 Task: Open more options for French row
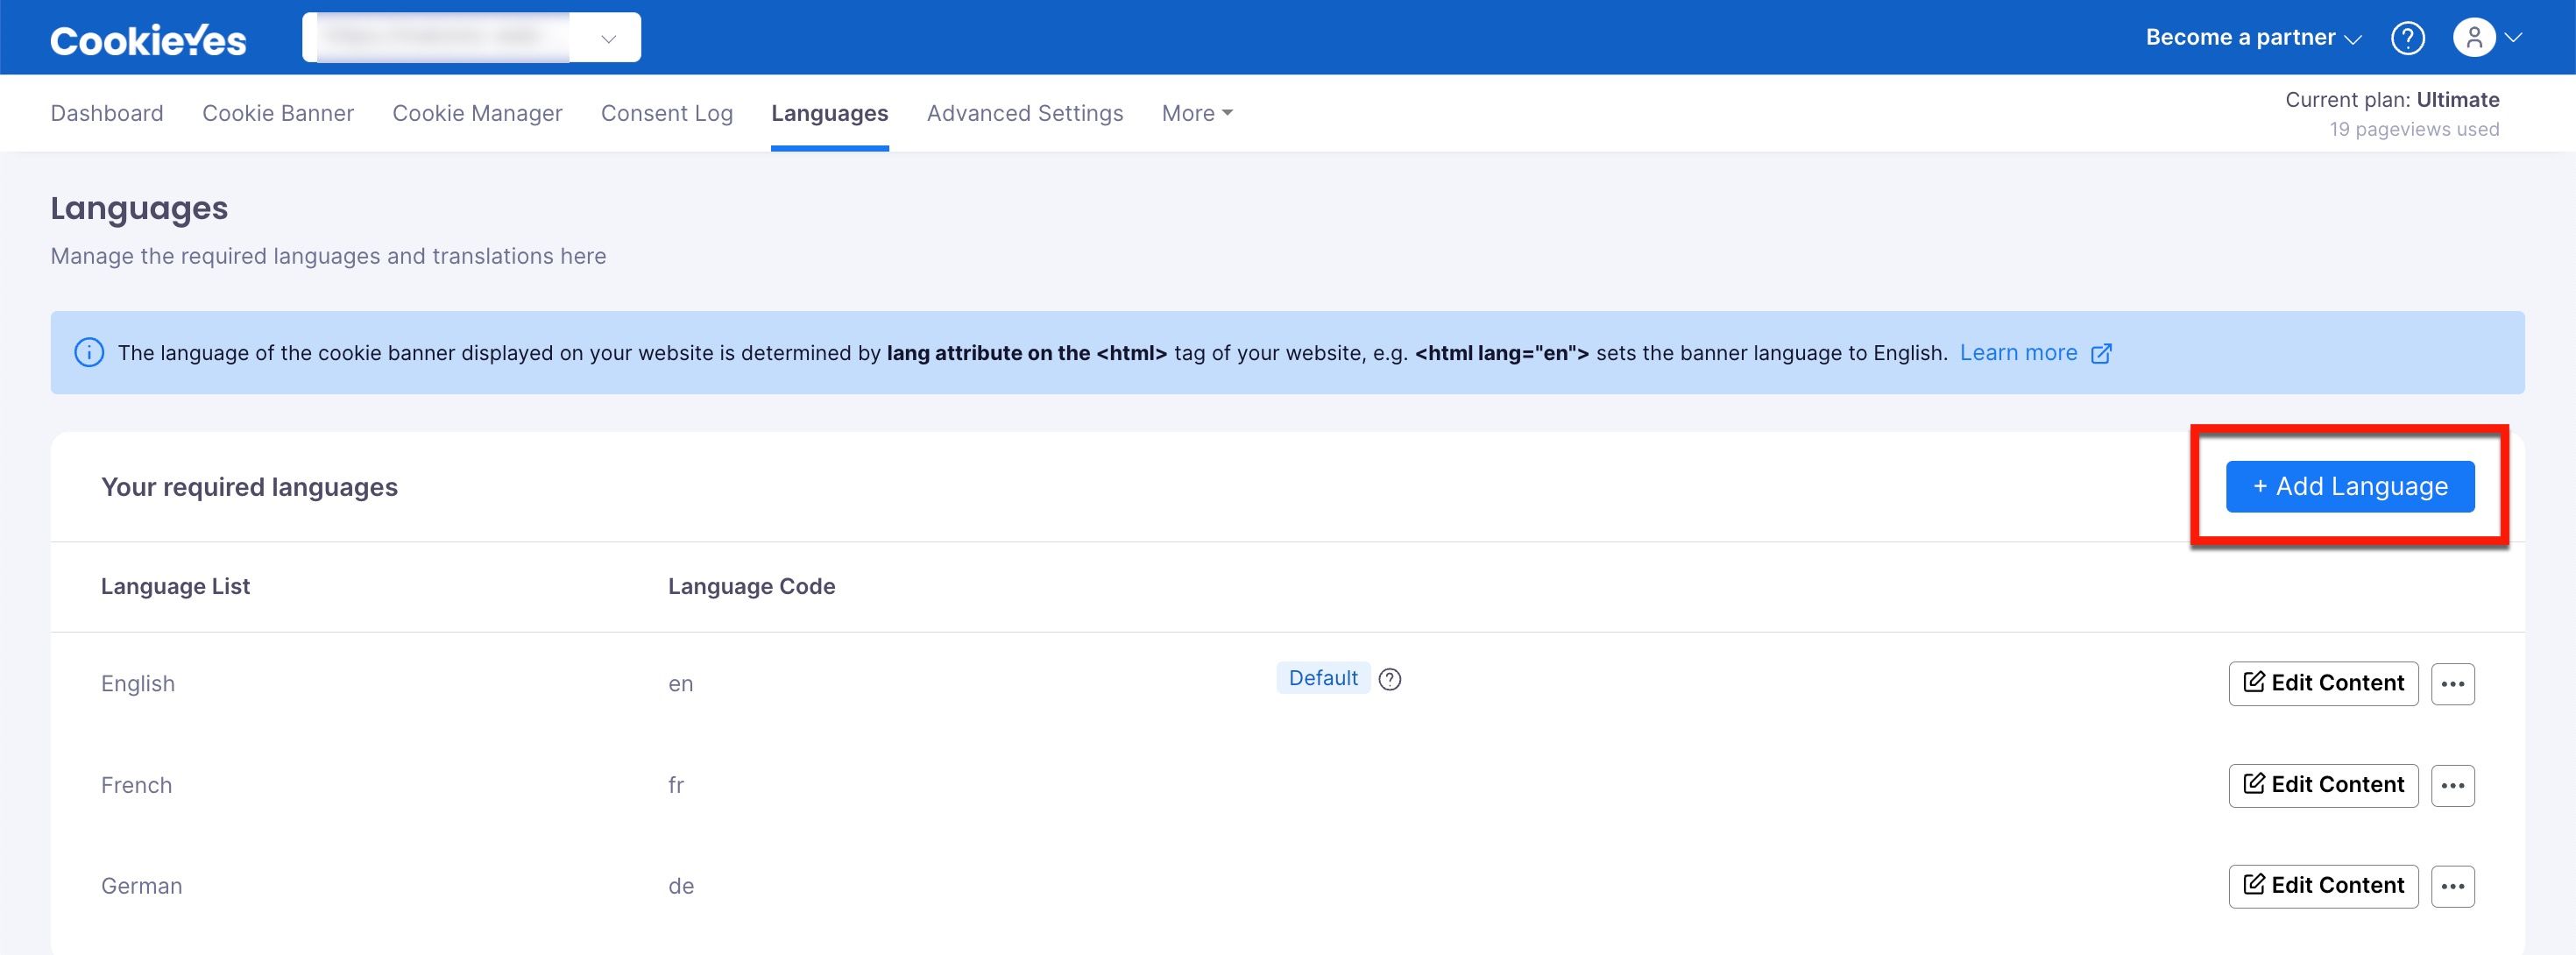(2452, 786)
